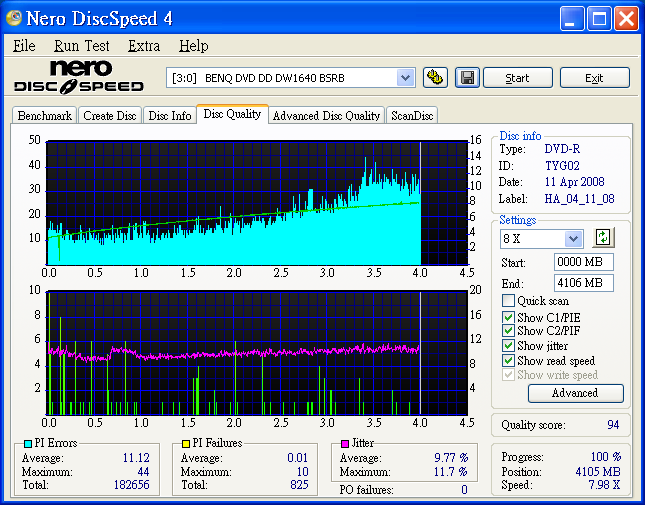Disable Show C2/PIF checkbox

click(508, 331)
